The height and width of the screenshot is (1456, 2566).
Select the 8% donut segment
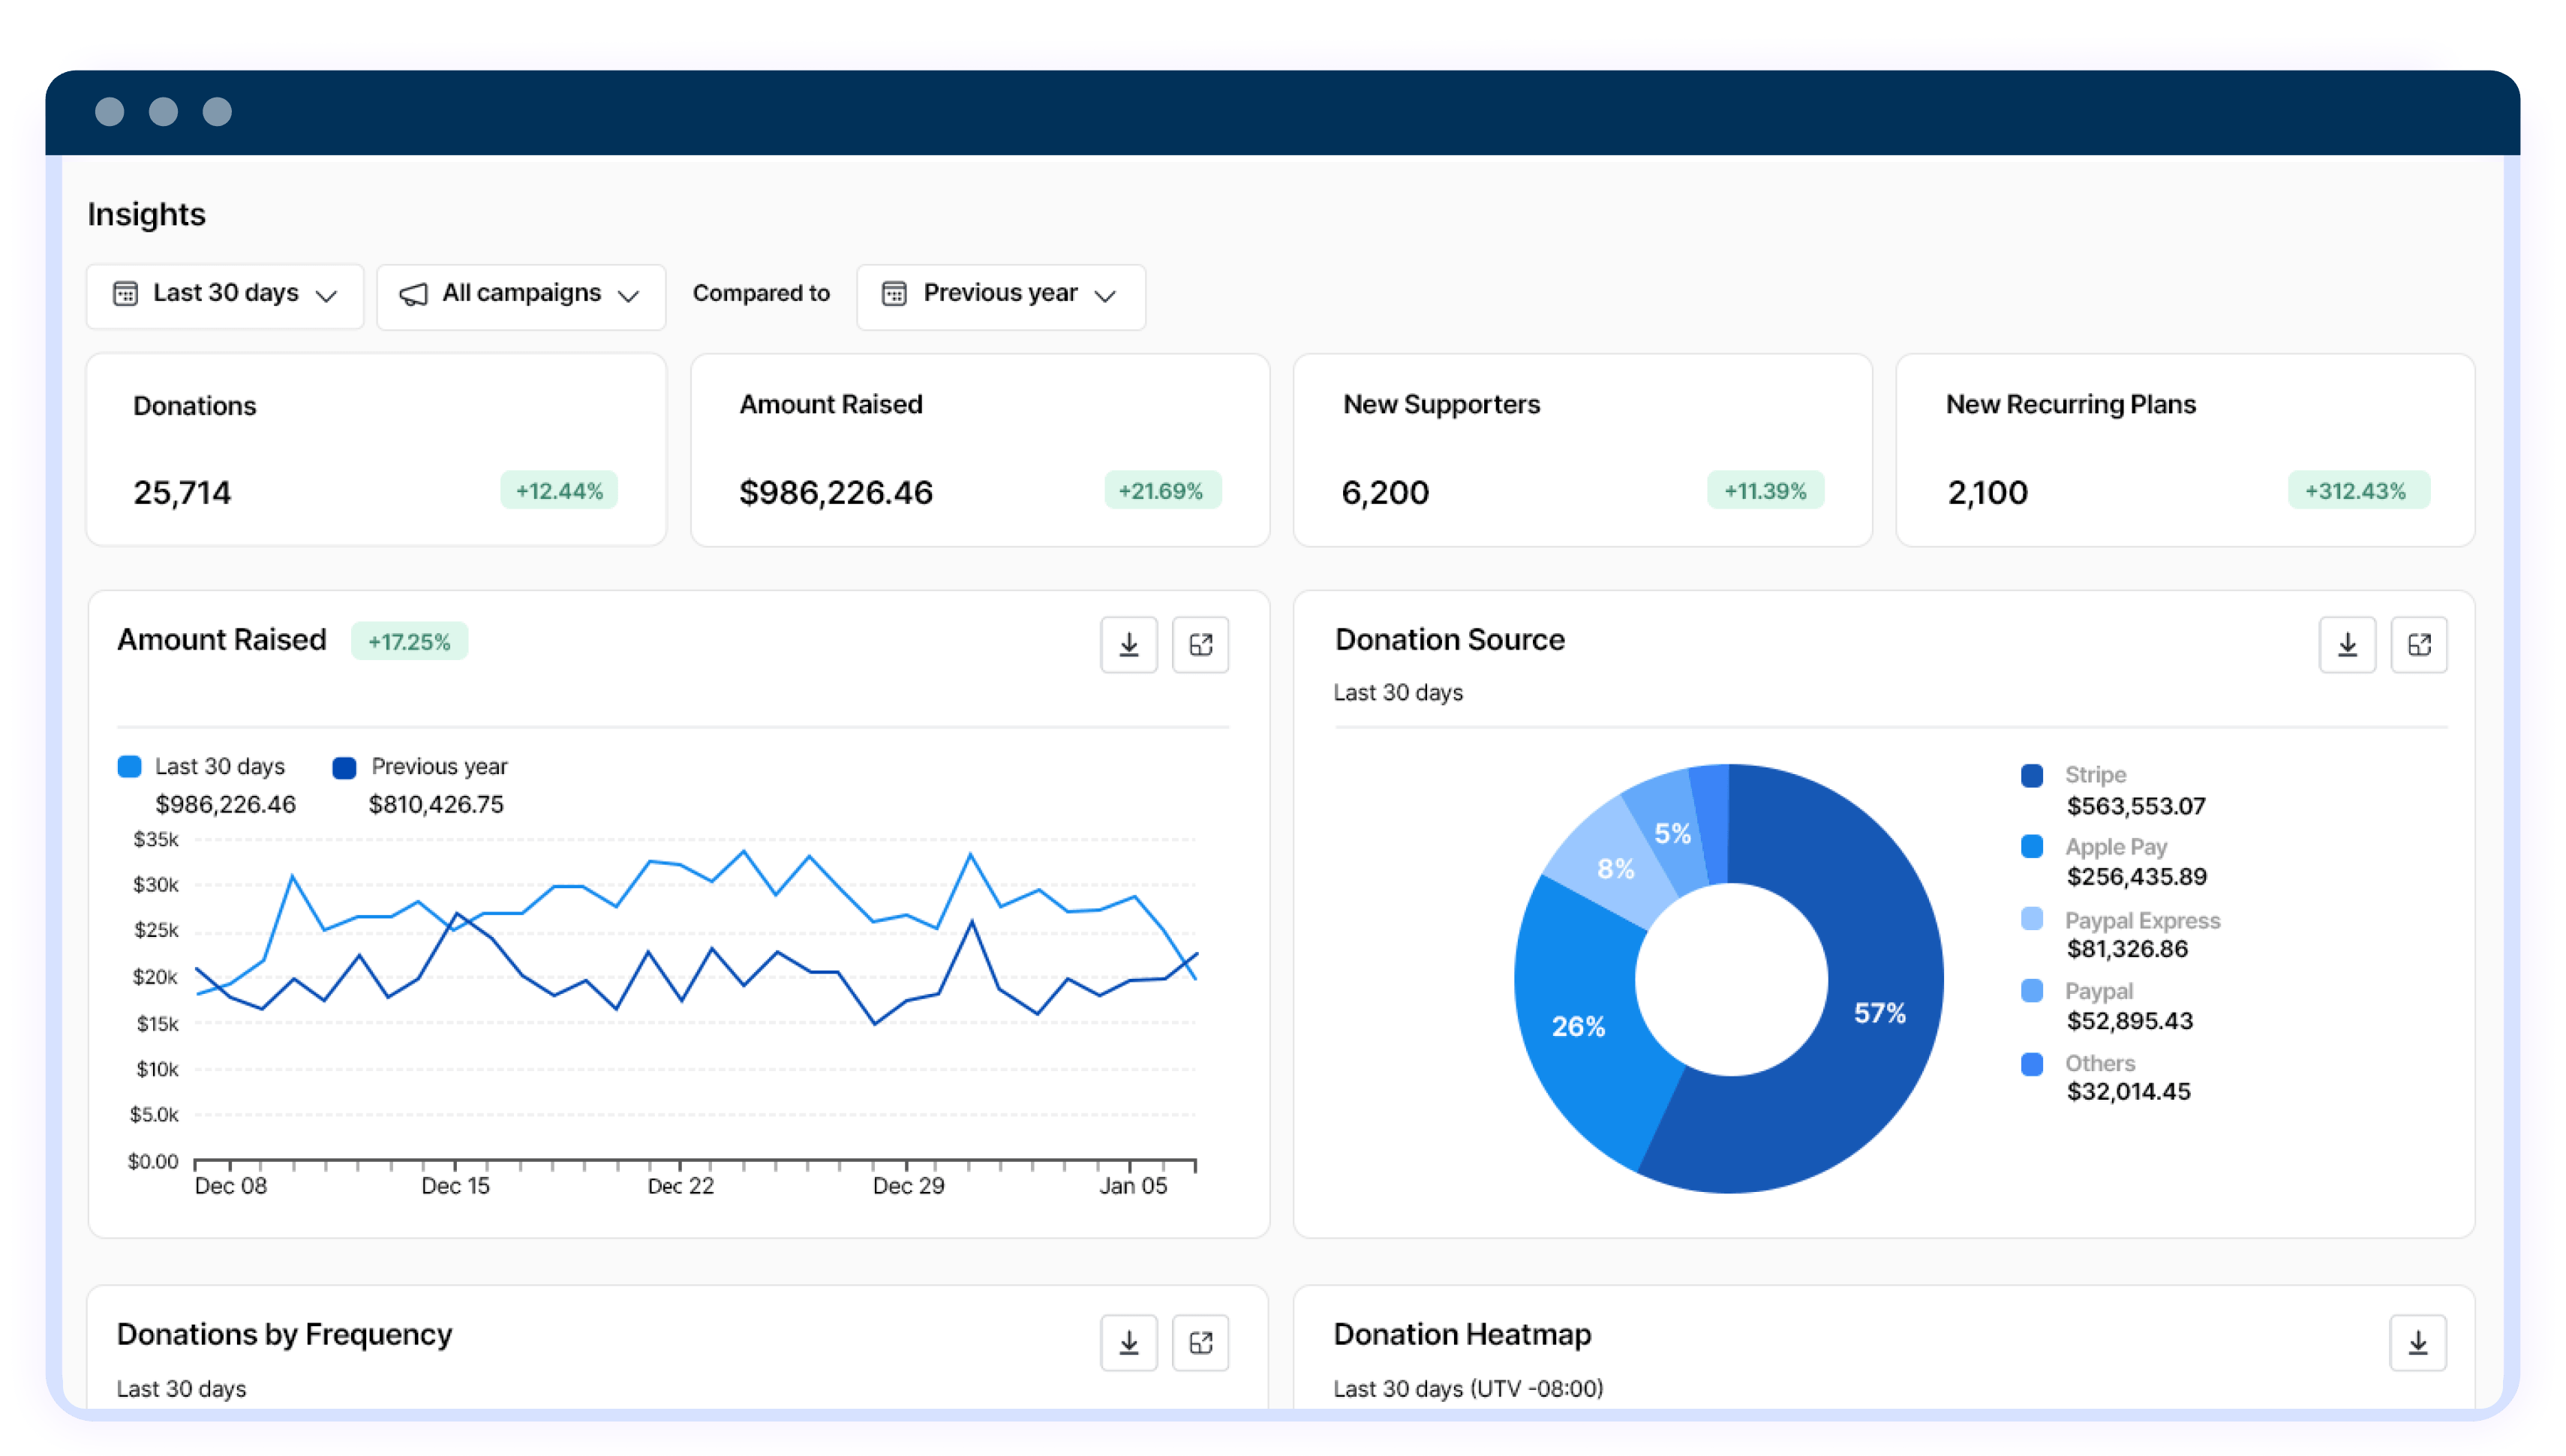point(1615,869)
